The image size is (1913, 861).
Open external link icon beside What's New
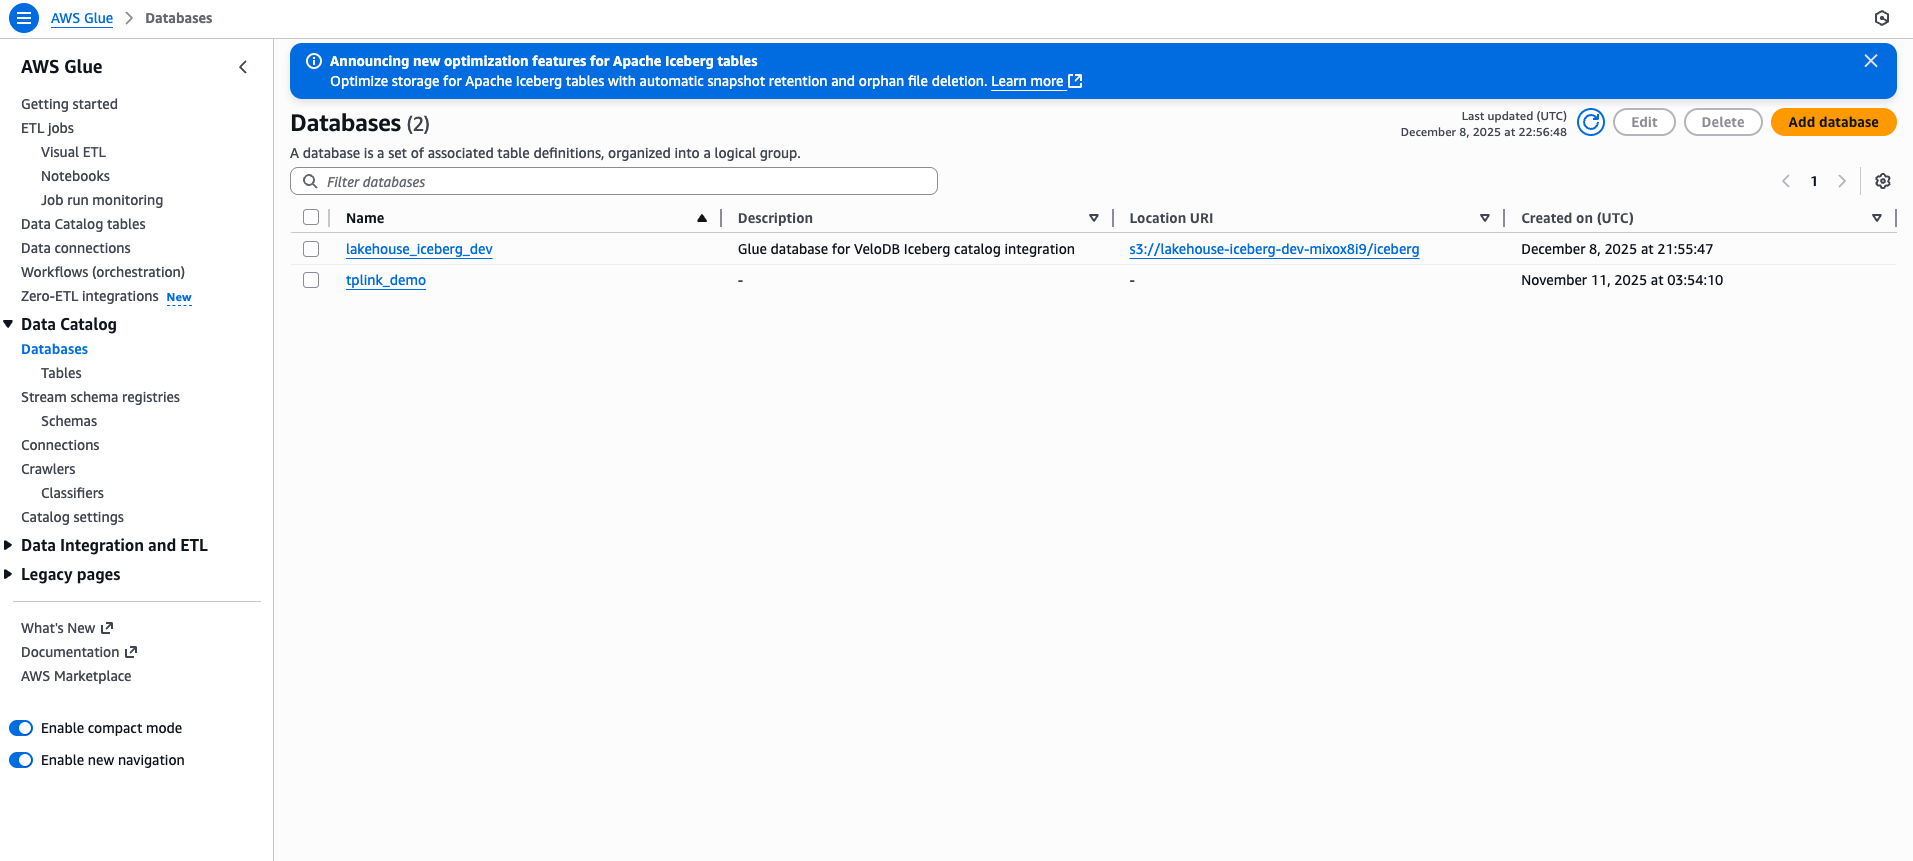coord(107,628)
